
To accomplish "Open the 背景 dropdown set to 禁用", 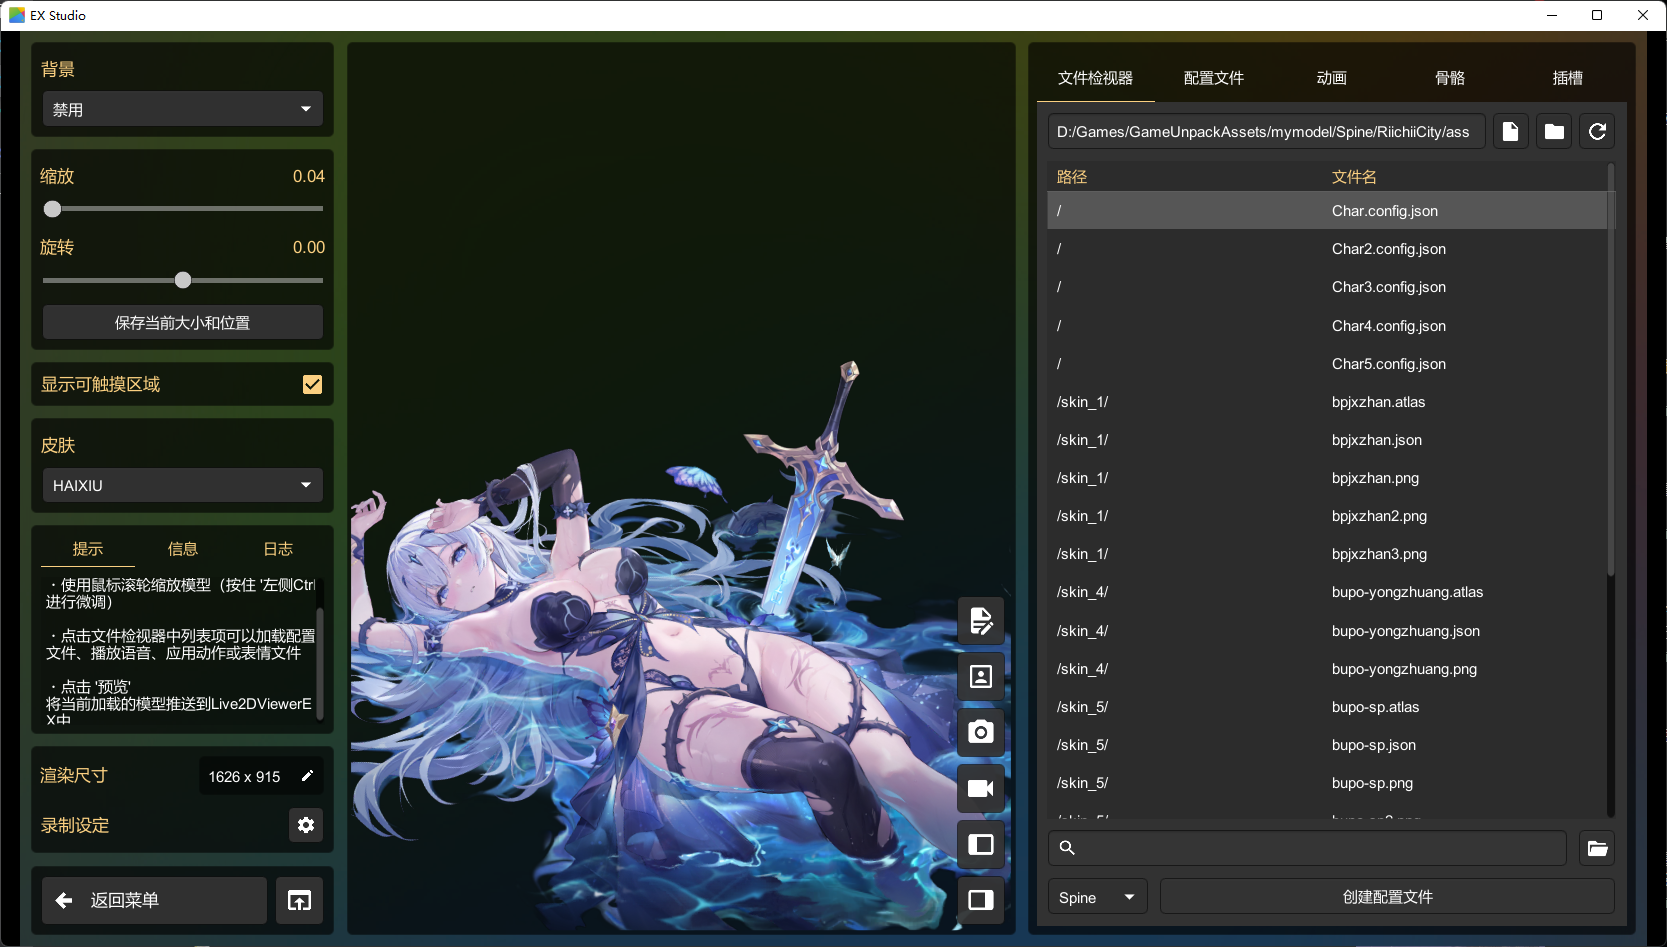I will pyautogui.click(x=182, y=109).
